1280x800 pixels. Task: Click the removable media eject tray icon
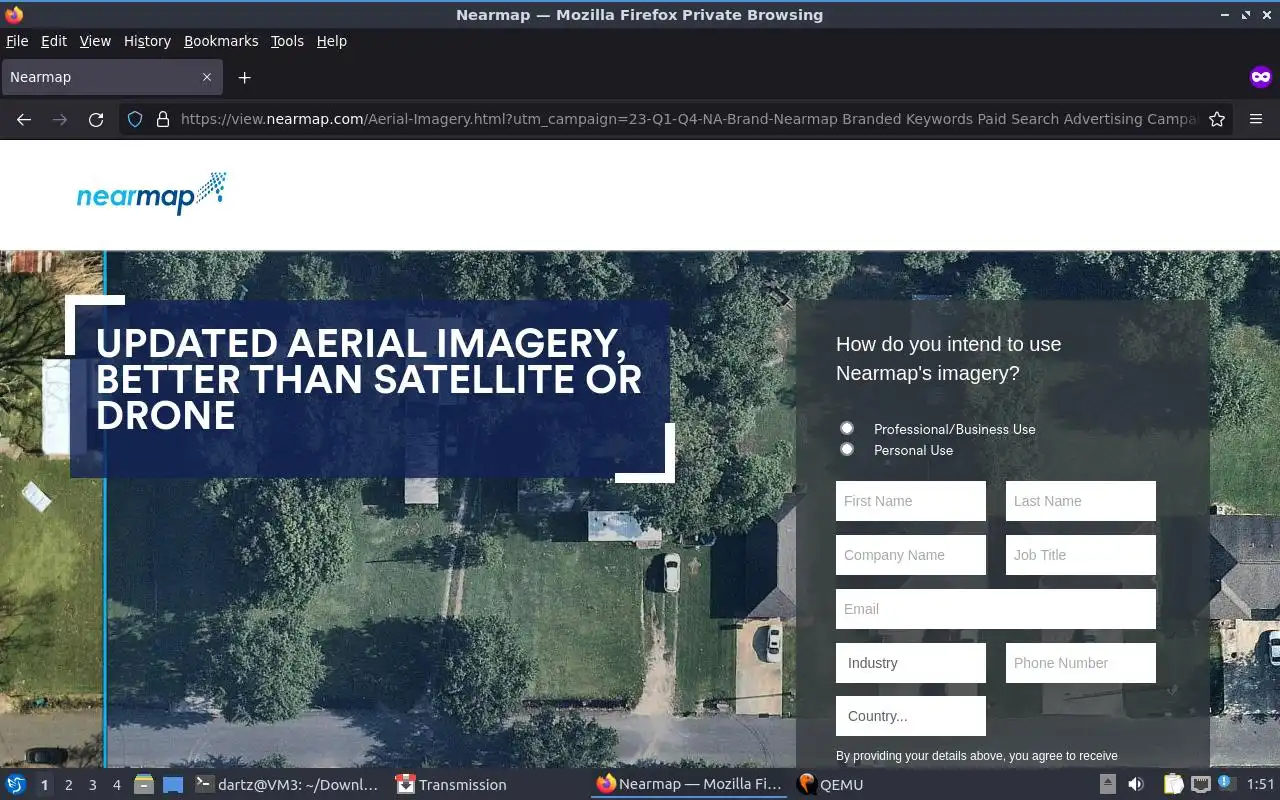coord(1108,785)
